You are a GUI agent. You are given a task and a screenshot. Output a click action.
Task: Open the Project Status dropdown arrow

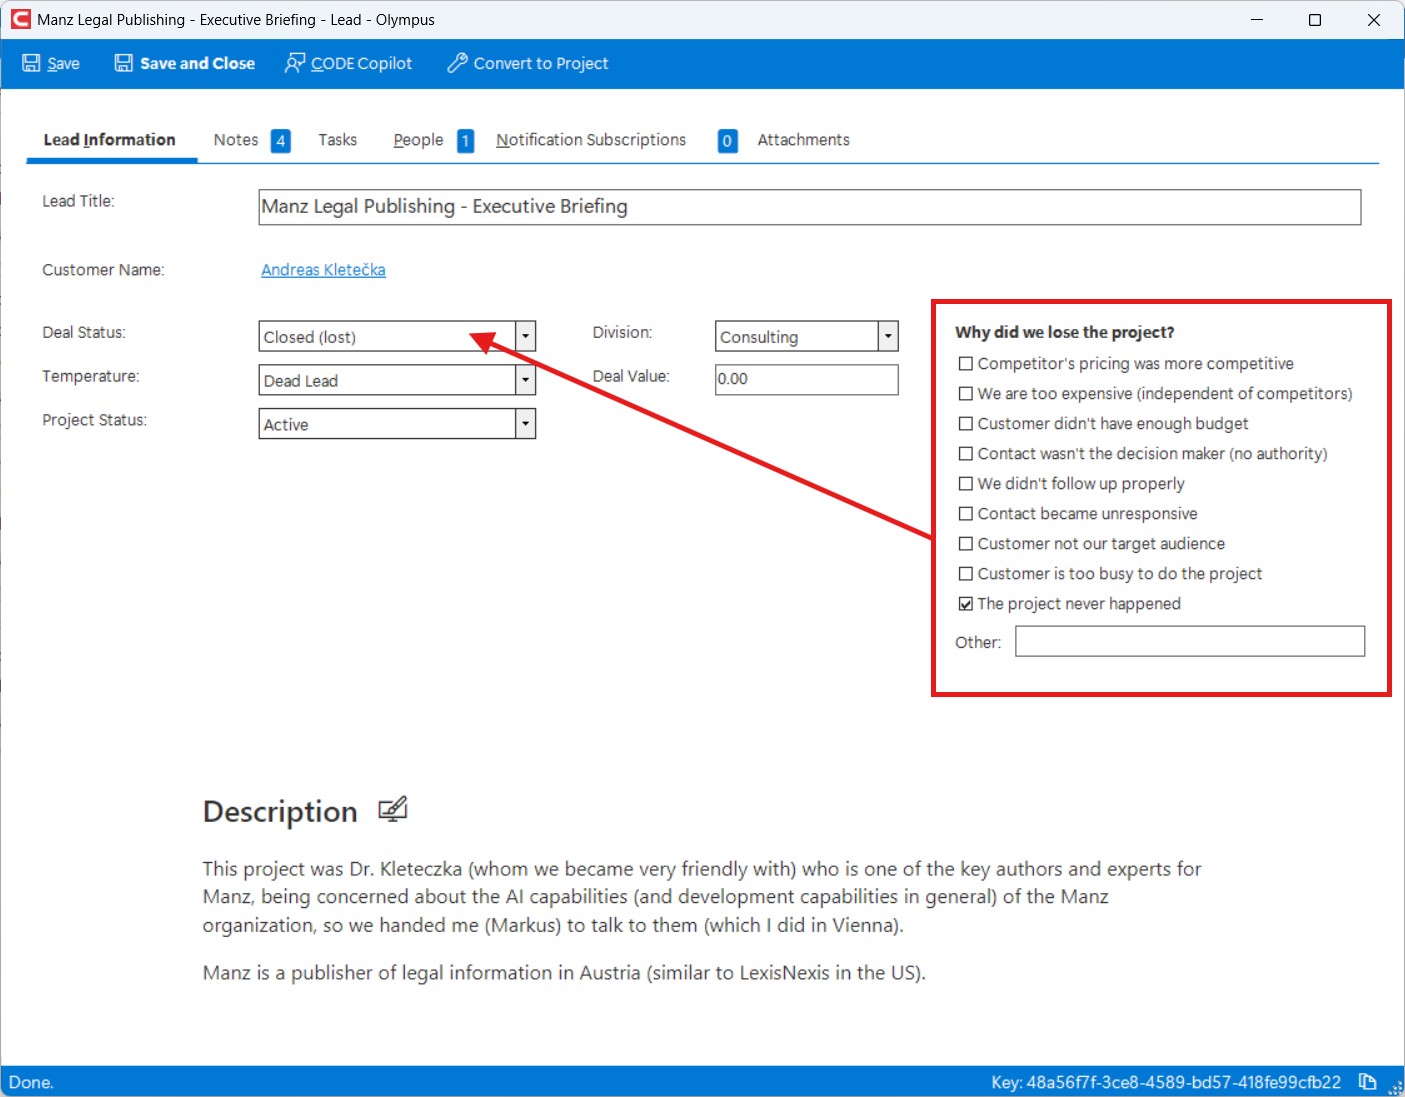click(x=525, y=424)
